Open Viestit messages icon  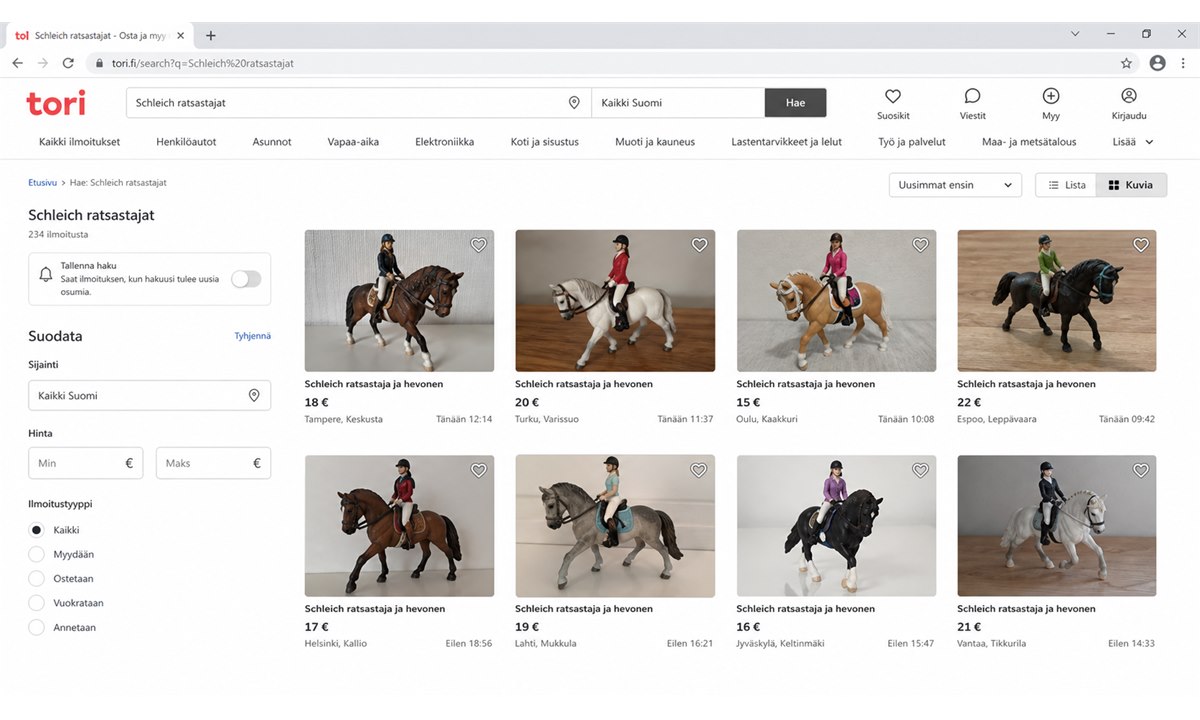pos(972,96)
